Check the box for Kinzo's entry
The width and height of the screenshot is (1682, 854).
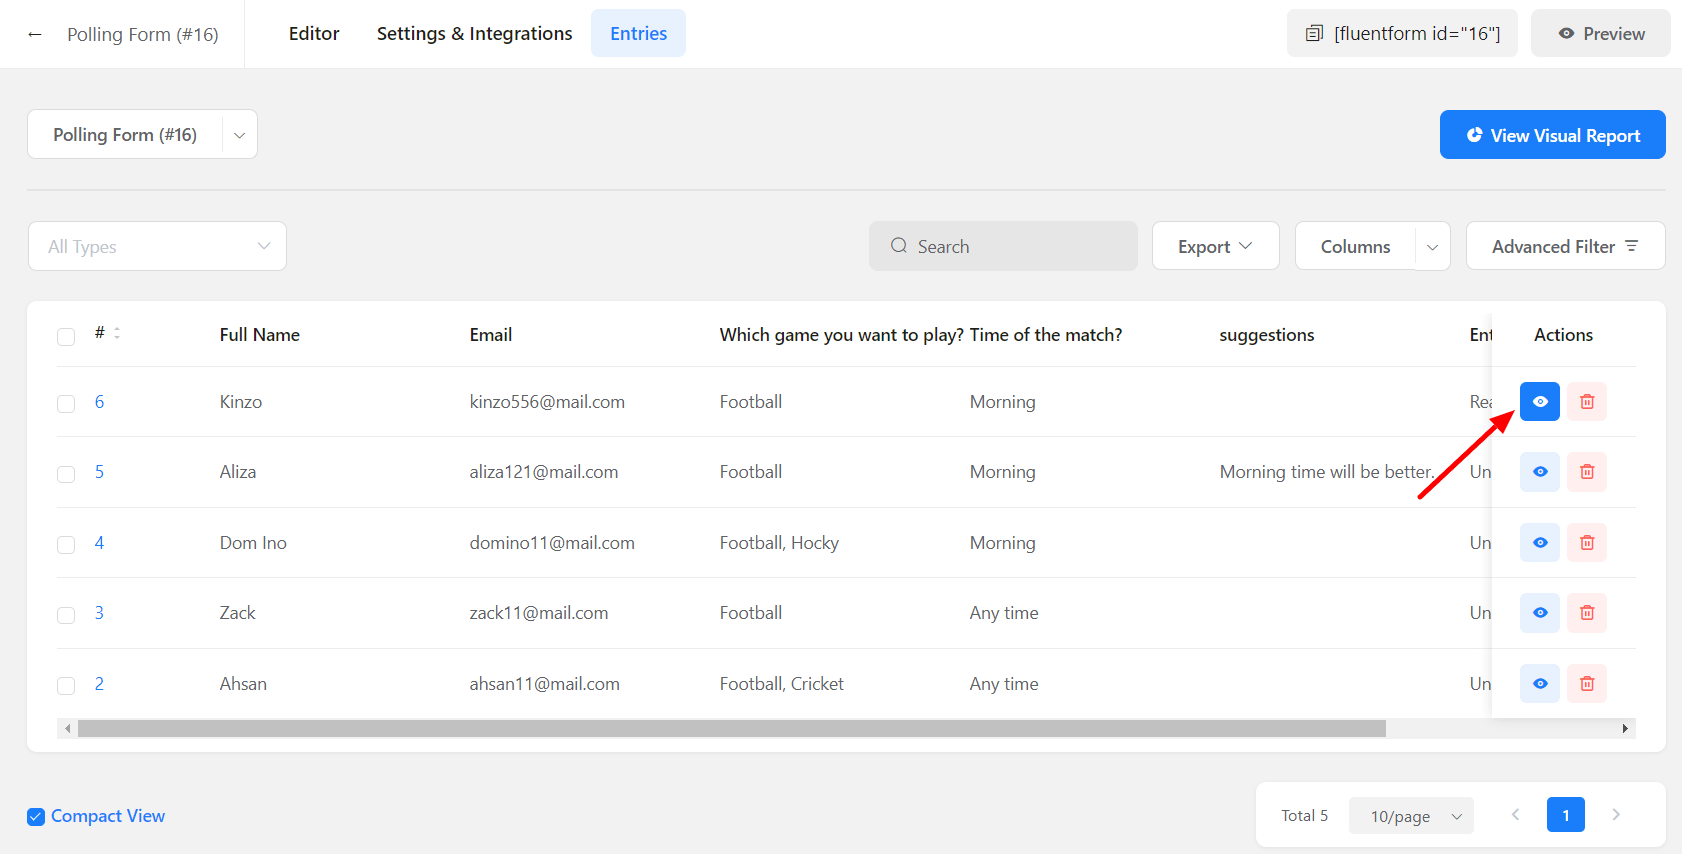(x=66, y=404)
